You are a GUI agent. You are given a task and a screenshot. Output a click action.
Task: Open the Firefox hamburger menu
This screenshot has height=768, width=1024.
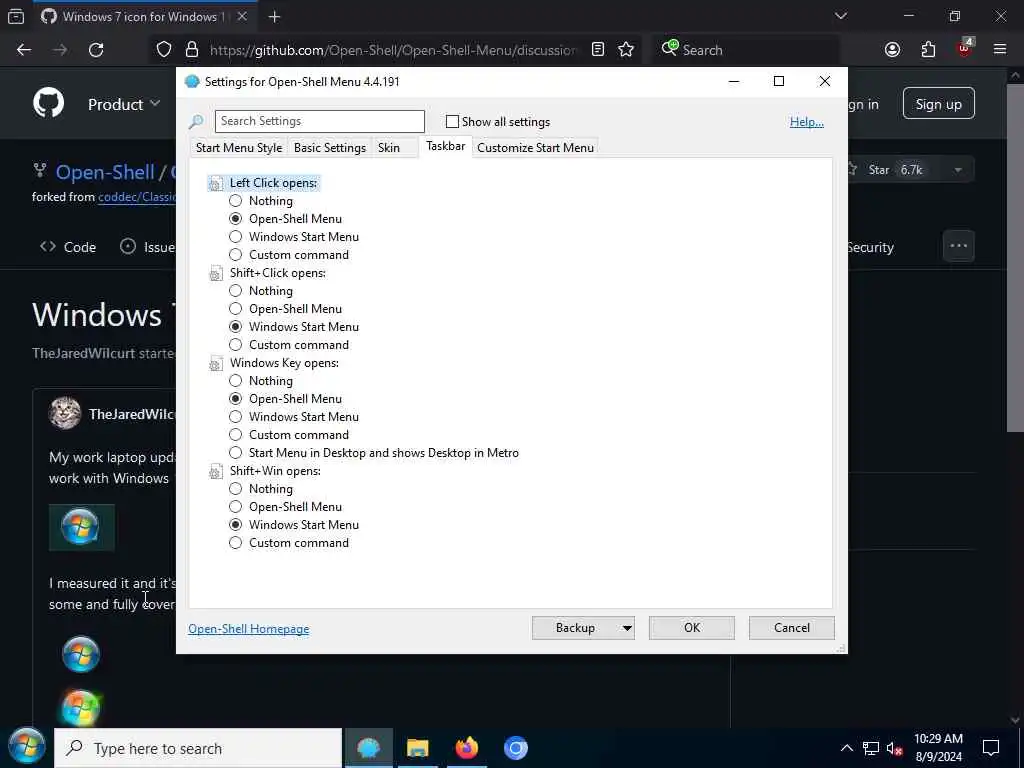pos(1000,50)
